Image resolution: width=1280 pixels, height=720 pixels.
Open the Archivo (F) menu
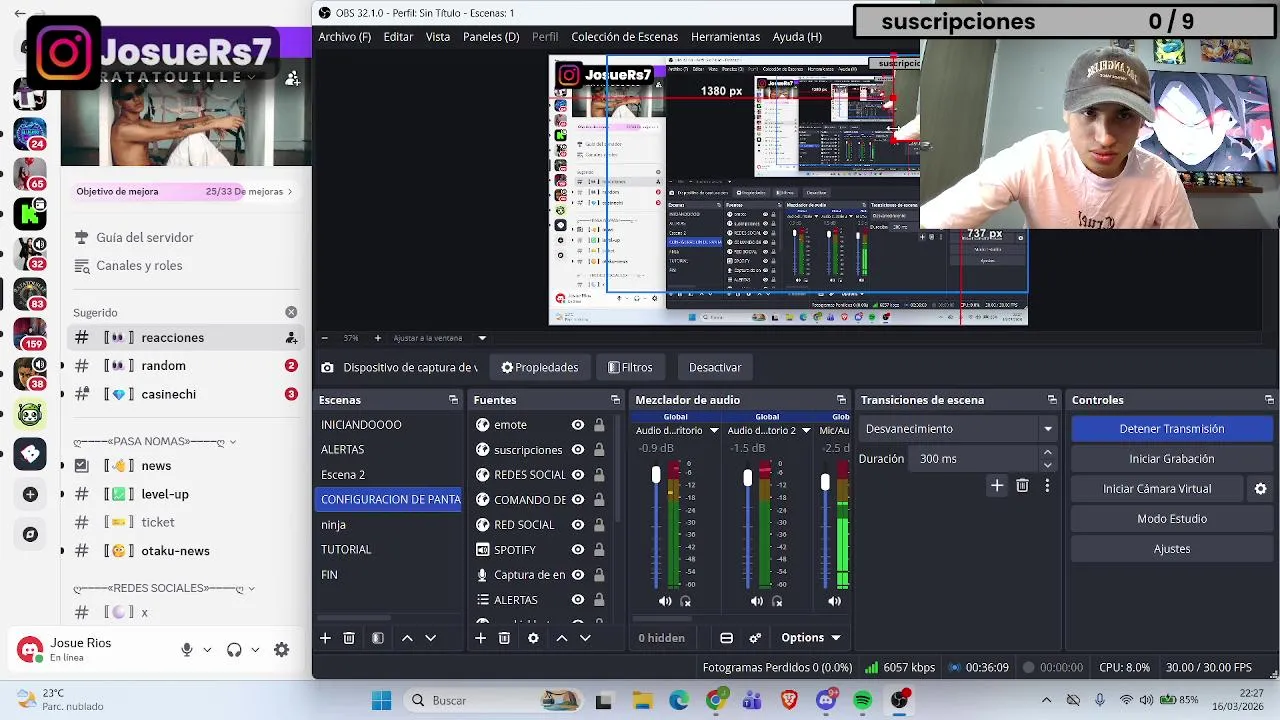[x=345, y=37]
